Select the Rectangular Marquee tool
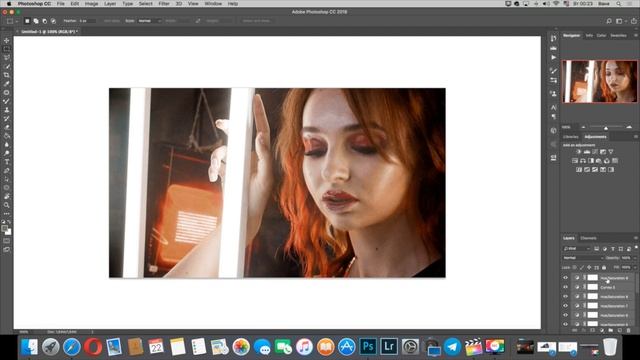Image resolution: width=640 pixels, height=360 pixels. (7, 49)
